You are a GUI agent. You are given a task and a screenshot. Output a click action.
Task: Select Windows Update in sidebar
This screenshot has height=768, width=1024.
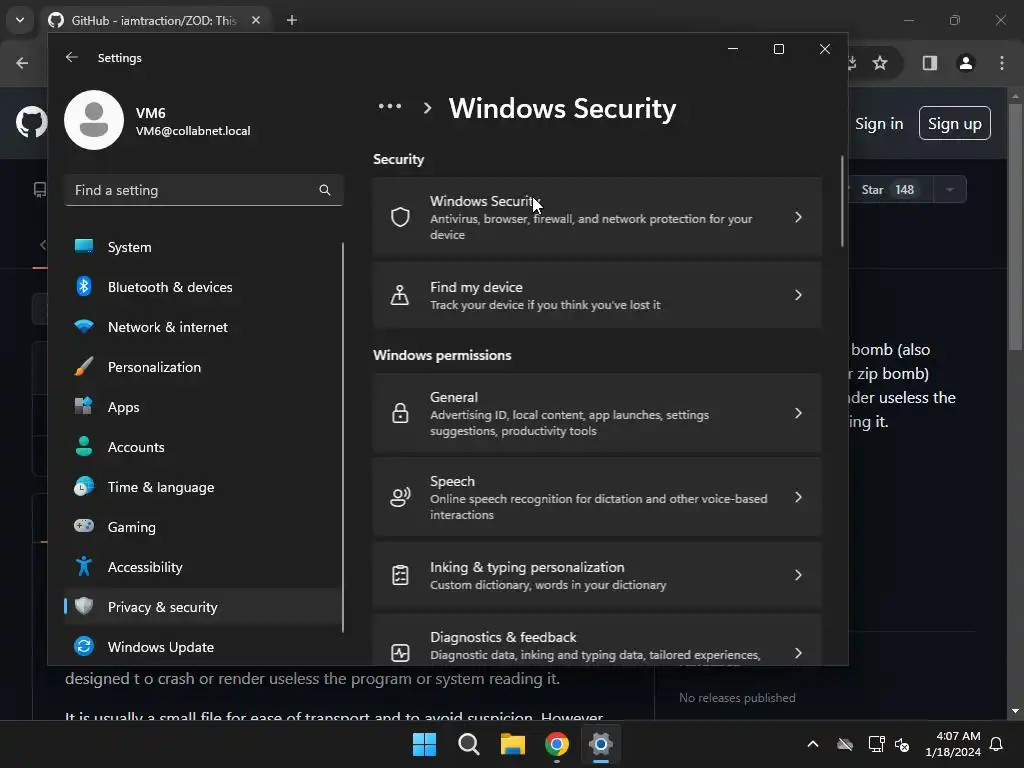[204, 647]
